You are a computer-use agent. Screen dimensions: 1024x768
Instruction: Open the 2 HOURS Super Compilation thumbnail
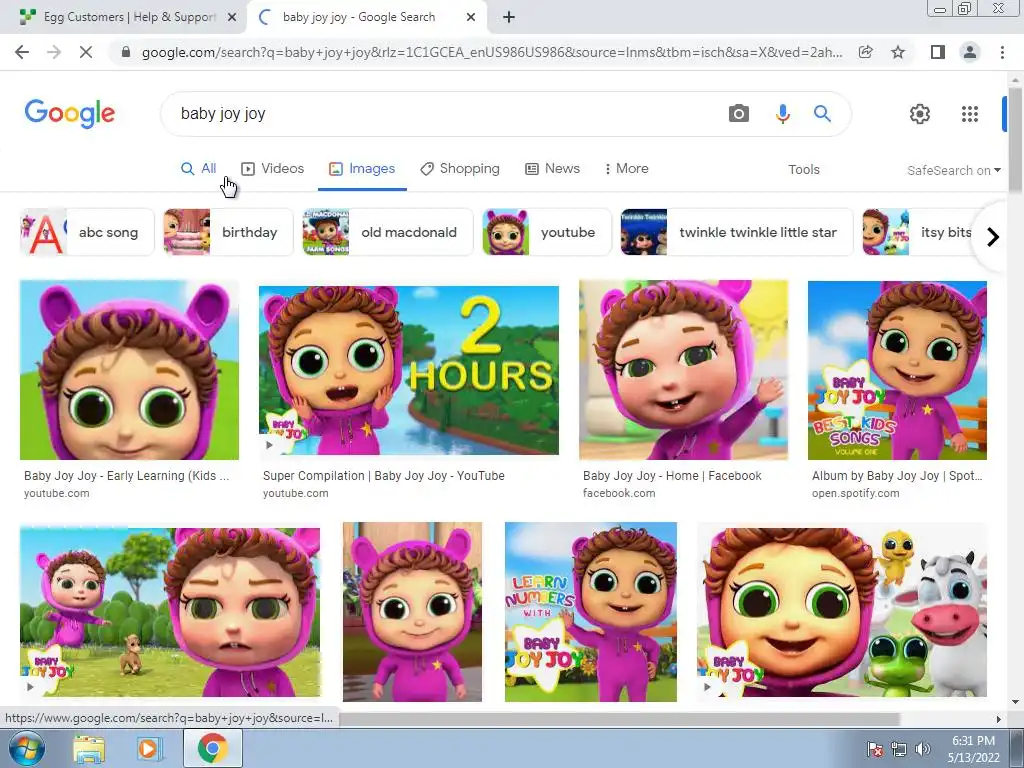point(409,370)
